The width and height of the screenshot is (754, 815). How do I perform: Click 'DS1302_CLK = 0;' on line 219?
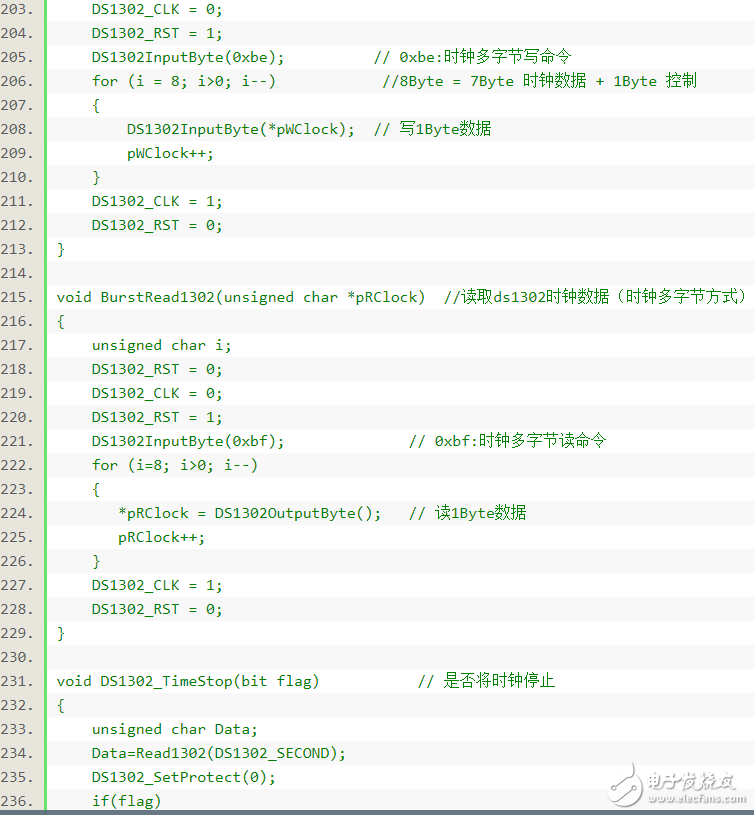[157, 393]
